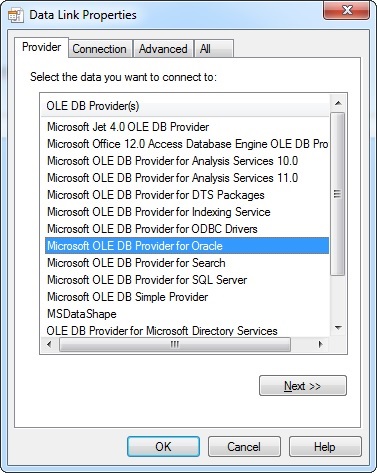Click the horizontal scrollbar left arrow
Image resolution: width=377 pixels, height=473 pixels.
[x=49, y=344]
